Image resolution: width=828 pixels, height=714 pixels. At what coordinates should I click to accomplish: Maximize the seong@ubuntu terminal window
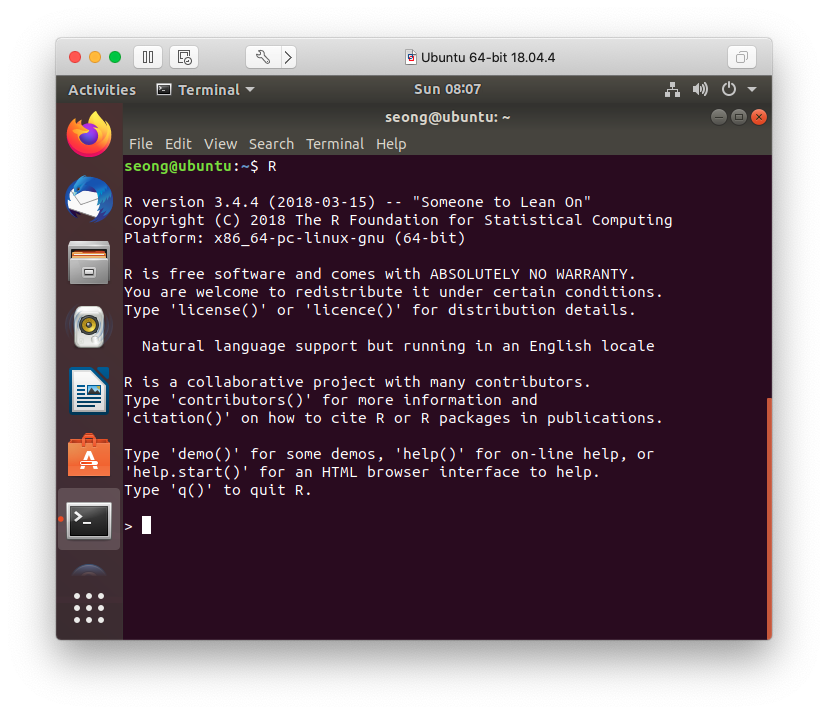click(x=739, y=117)
